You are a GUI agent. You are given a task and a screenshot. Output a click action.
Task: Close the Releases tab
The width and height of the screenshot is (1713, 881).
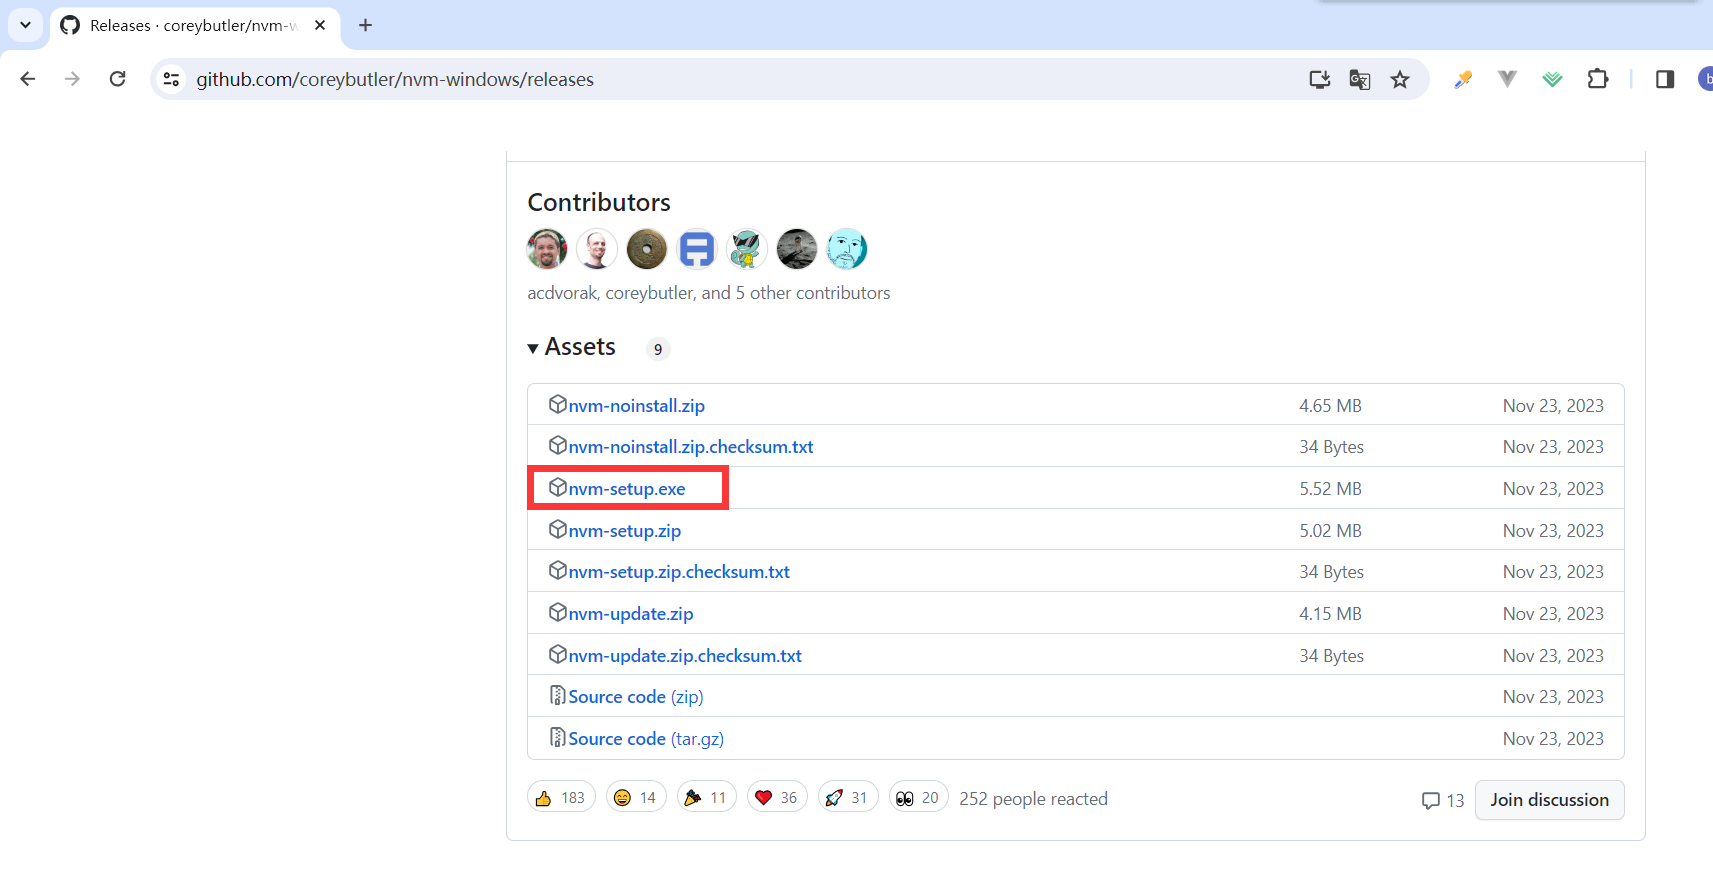pyautogui.click(x=320, y=25)
